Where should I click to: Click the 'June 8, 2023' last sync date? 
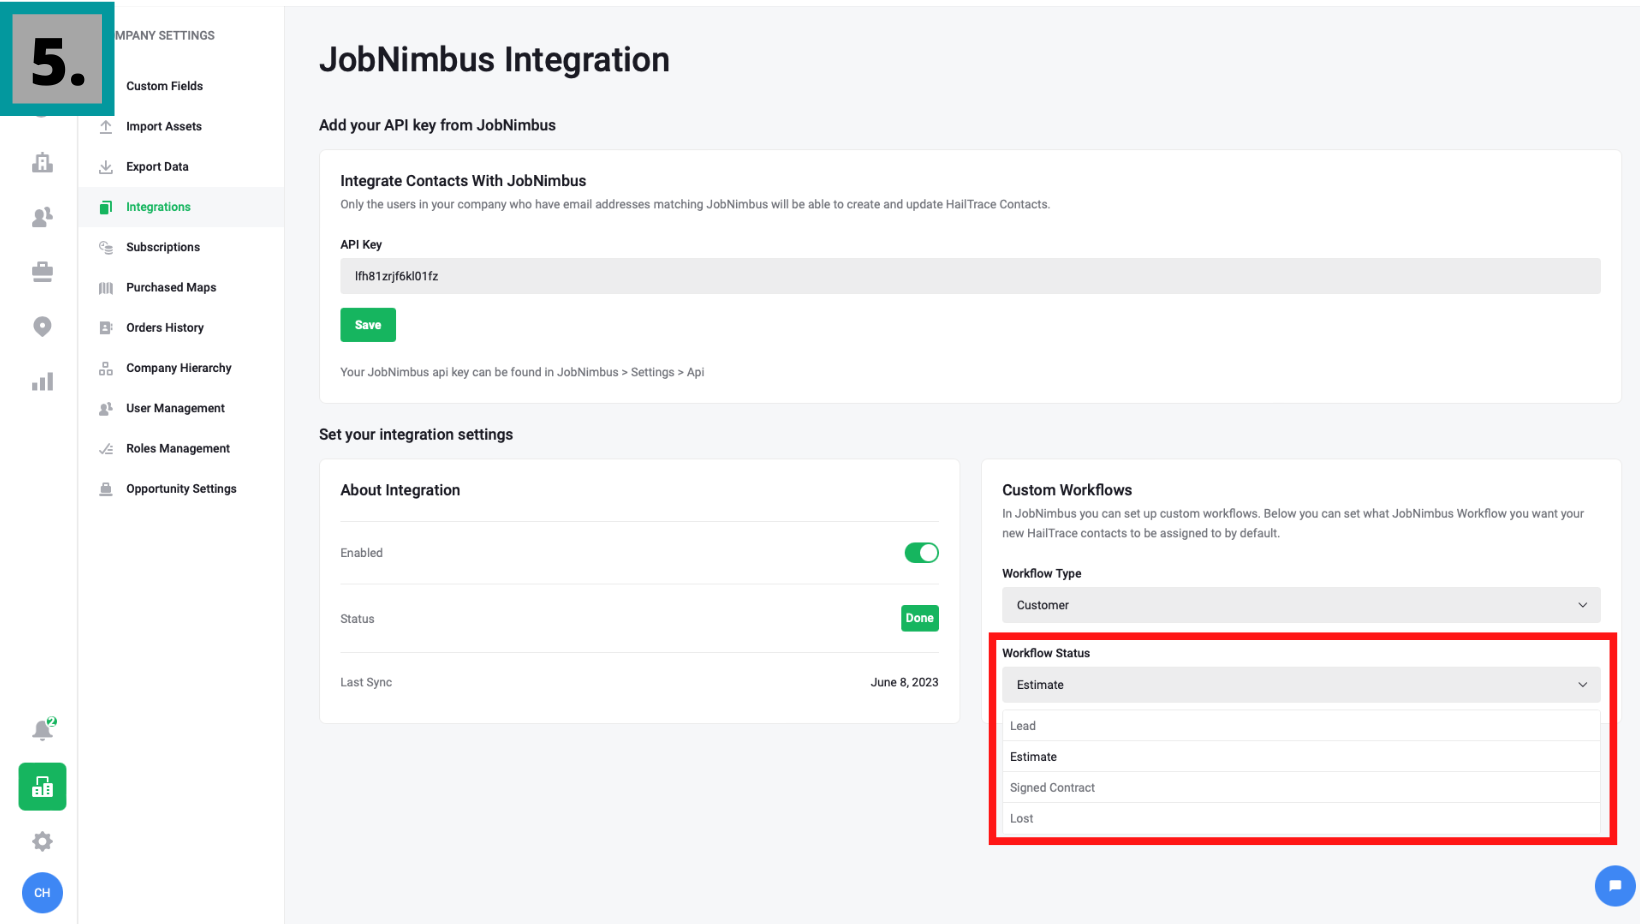[x=904, y=683]
